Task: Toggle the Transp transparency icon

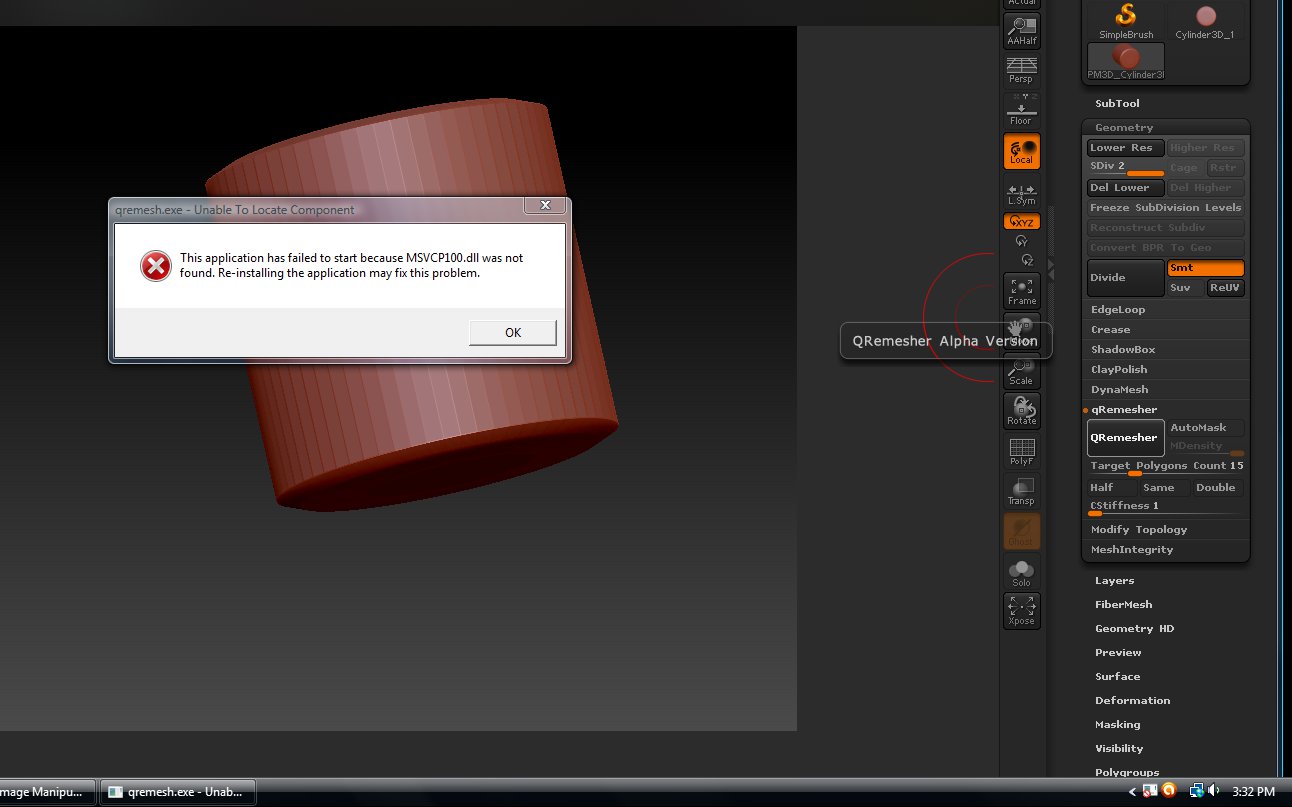Action: 1021,491
